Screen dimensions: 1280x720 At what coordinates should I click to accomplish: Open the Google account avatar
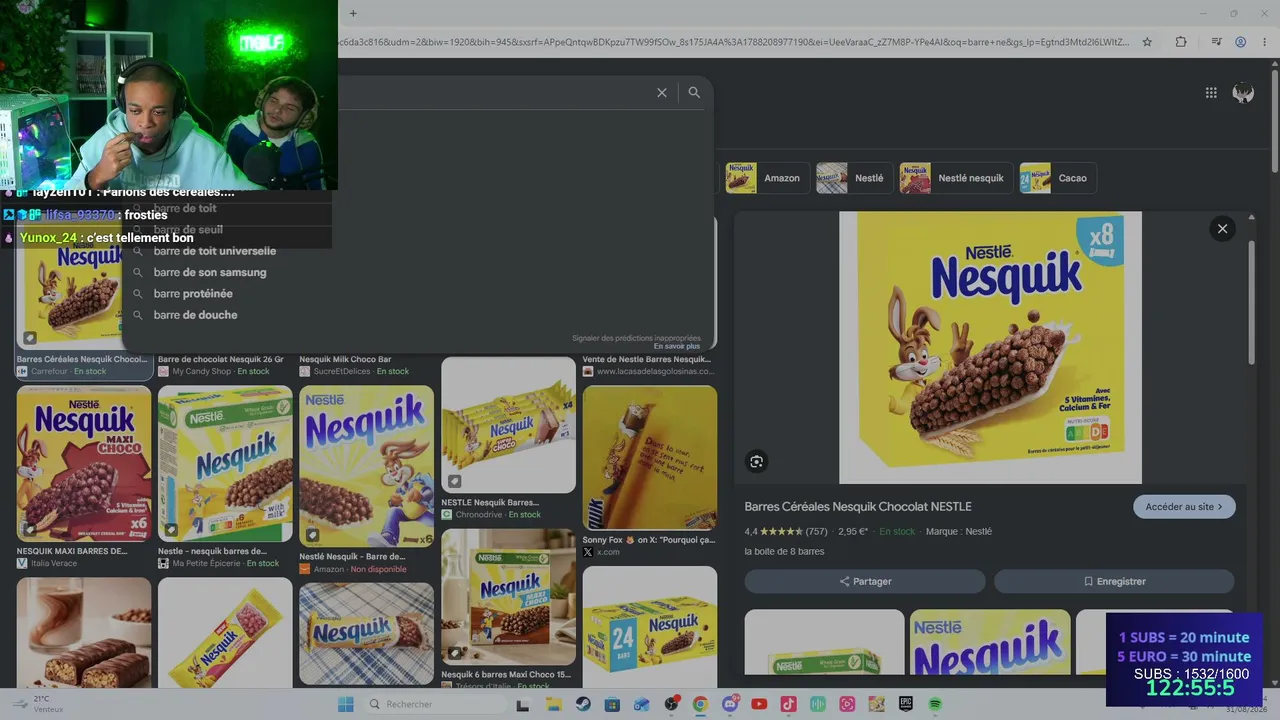1243,93
